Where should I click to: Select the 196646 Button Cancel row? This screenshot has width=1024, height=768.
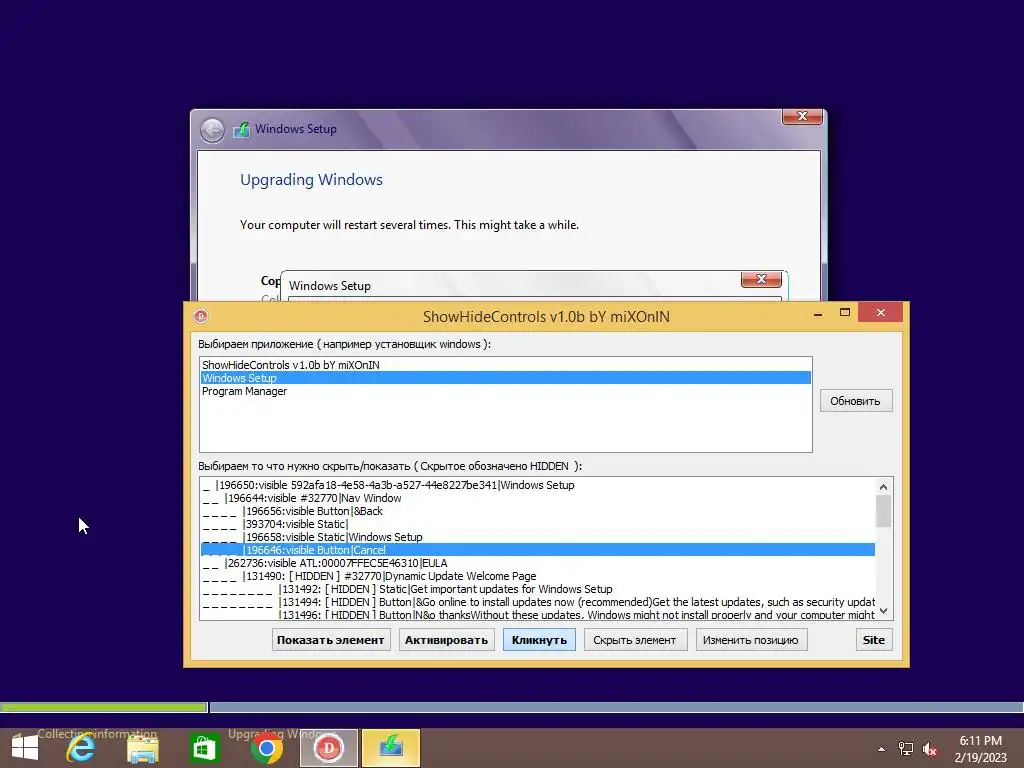point(537,551)
